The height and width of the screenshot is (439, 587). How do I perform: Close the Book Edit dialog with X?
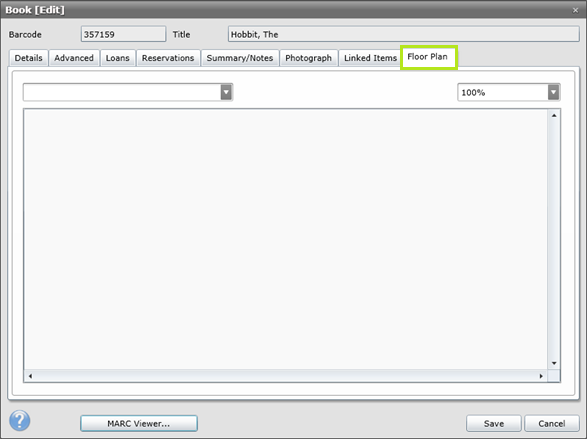[x=575, y=10]
